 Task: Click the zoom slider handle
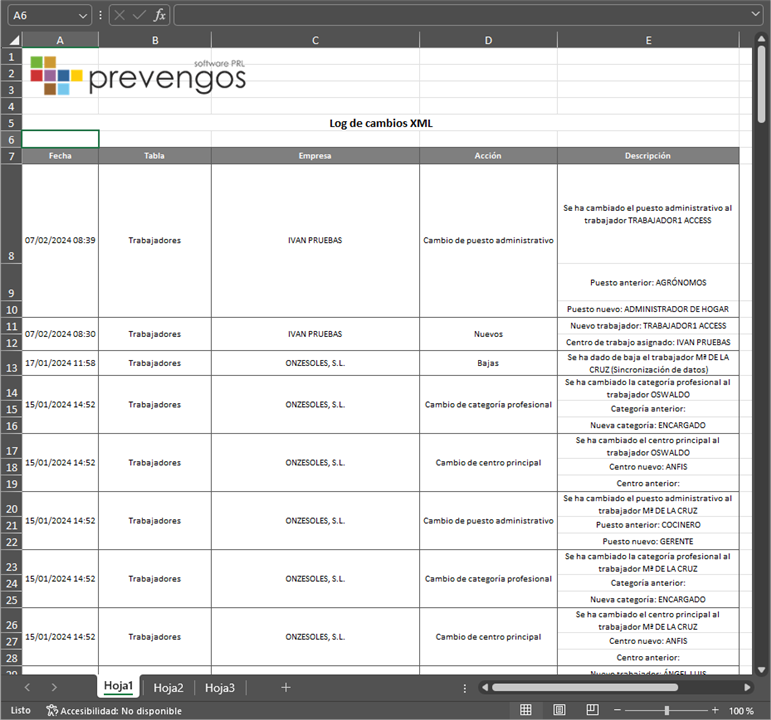click(x=667, y=710)
